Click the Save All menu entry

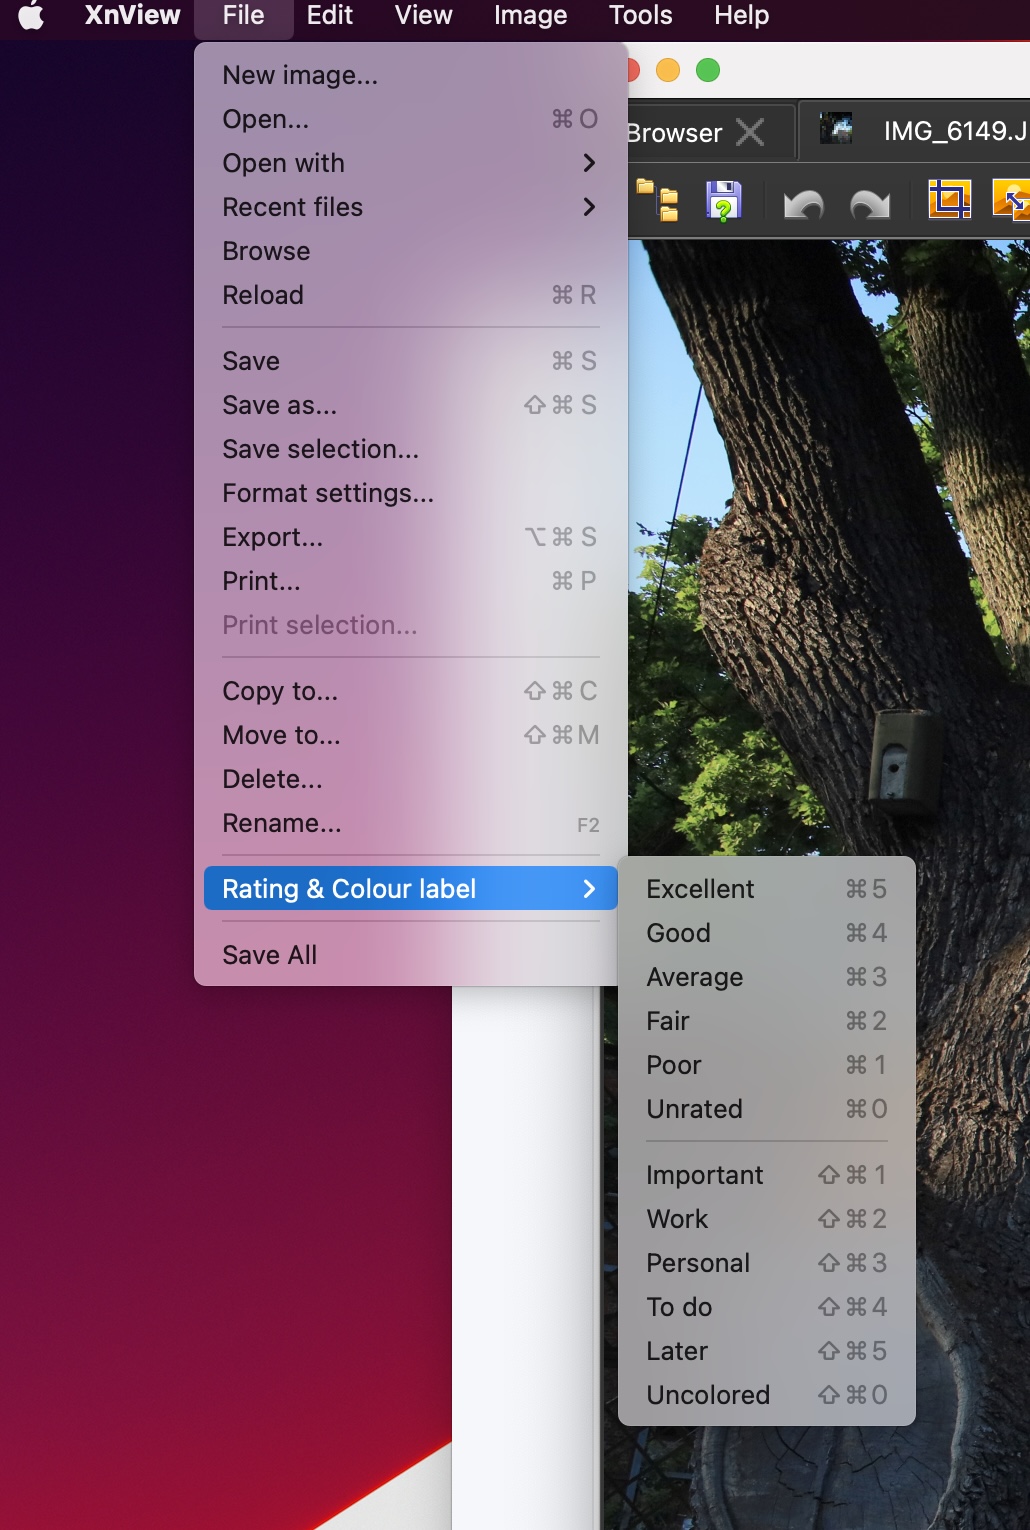(x=411, y=955)
